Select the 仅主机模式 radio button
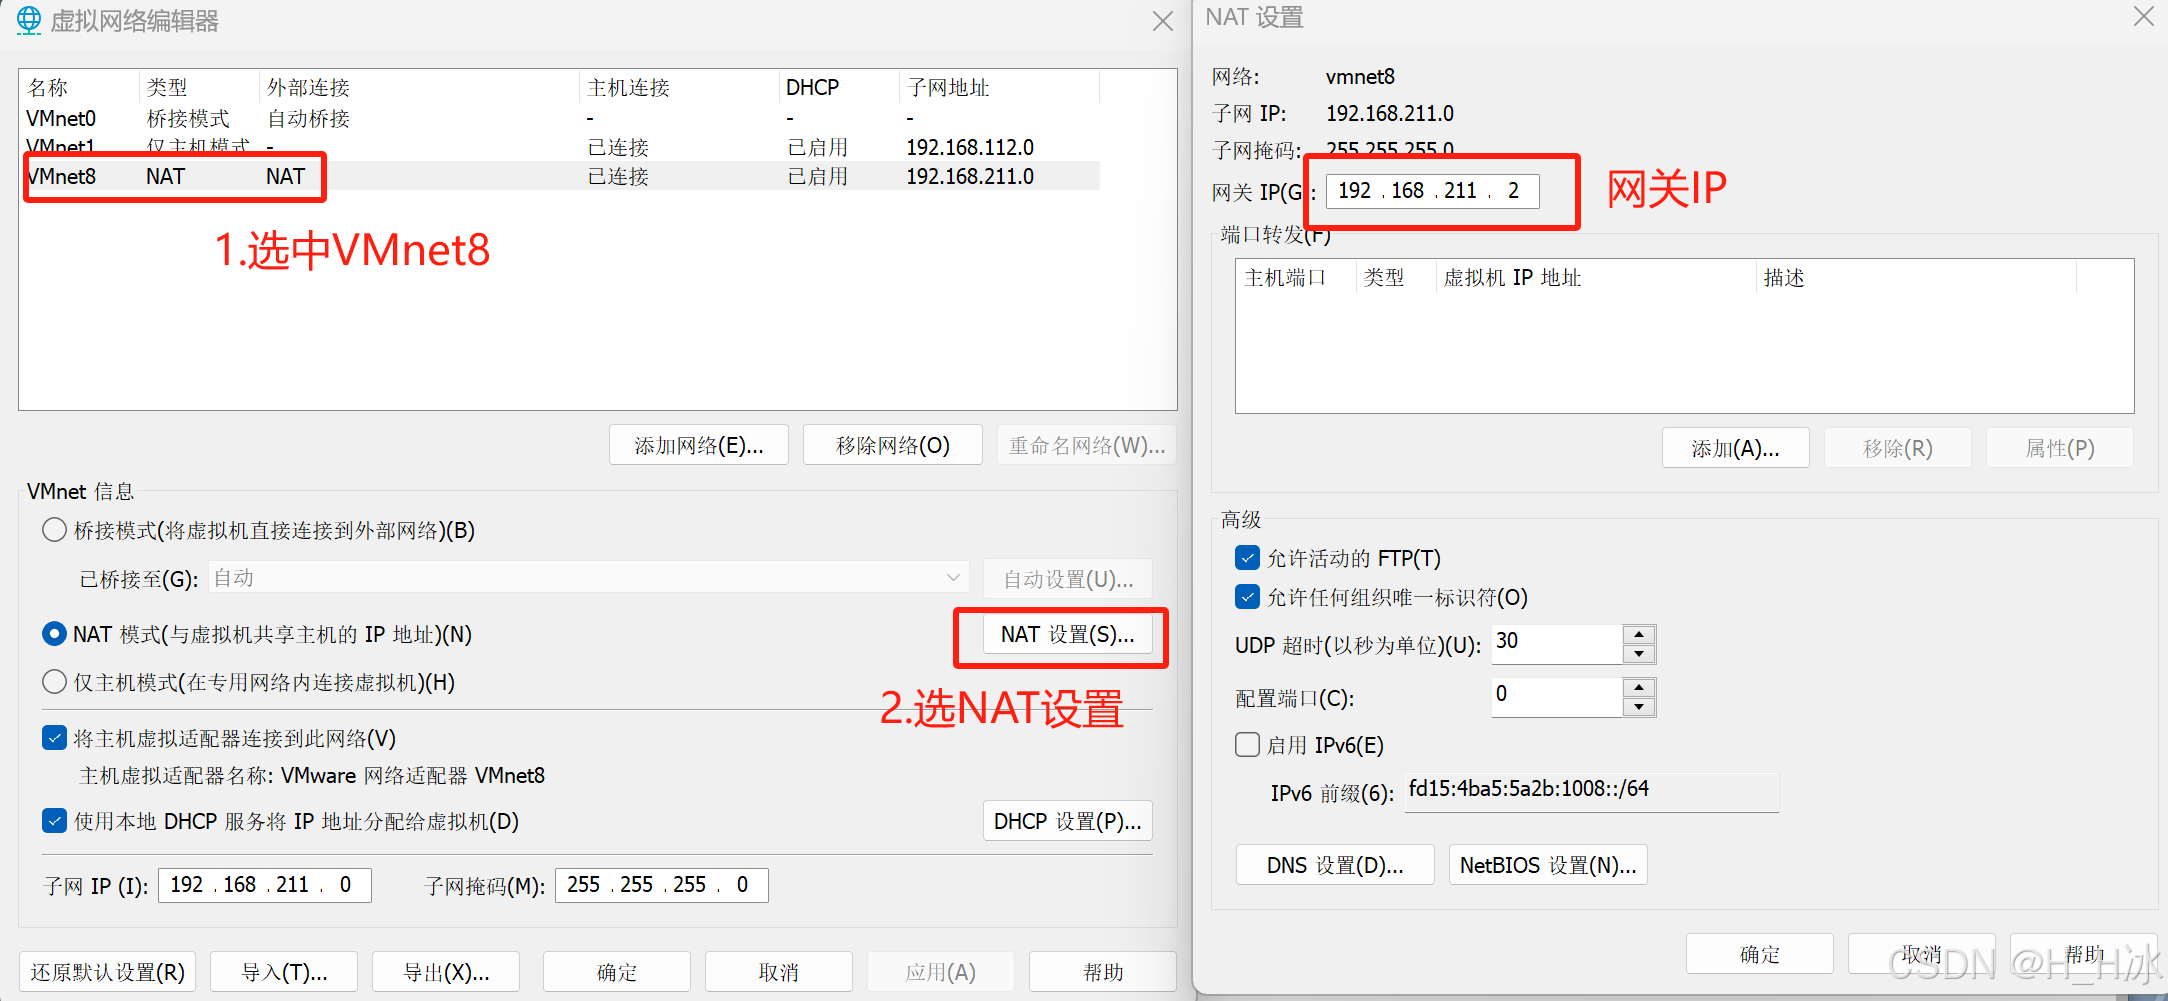Viewport: 2168px width, 1001px height. point(54,682)
